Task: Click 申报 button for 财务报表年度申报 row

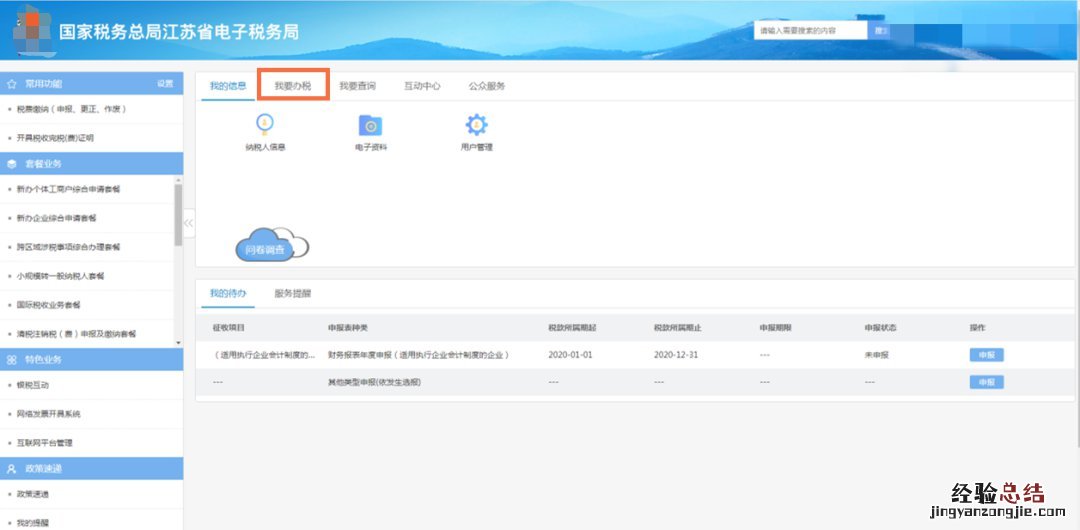Action: [986, 355]
